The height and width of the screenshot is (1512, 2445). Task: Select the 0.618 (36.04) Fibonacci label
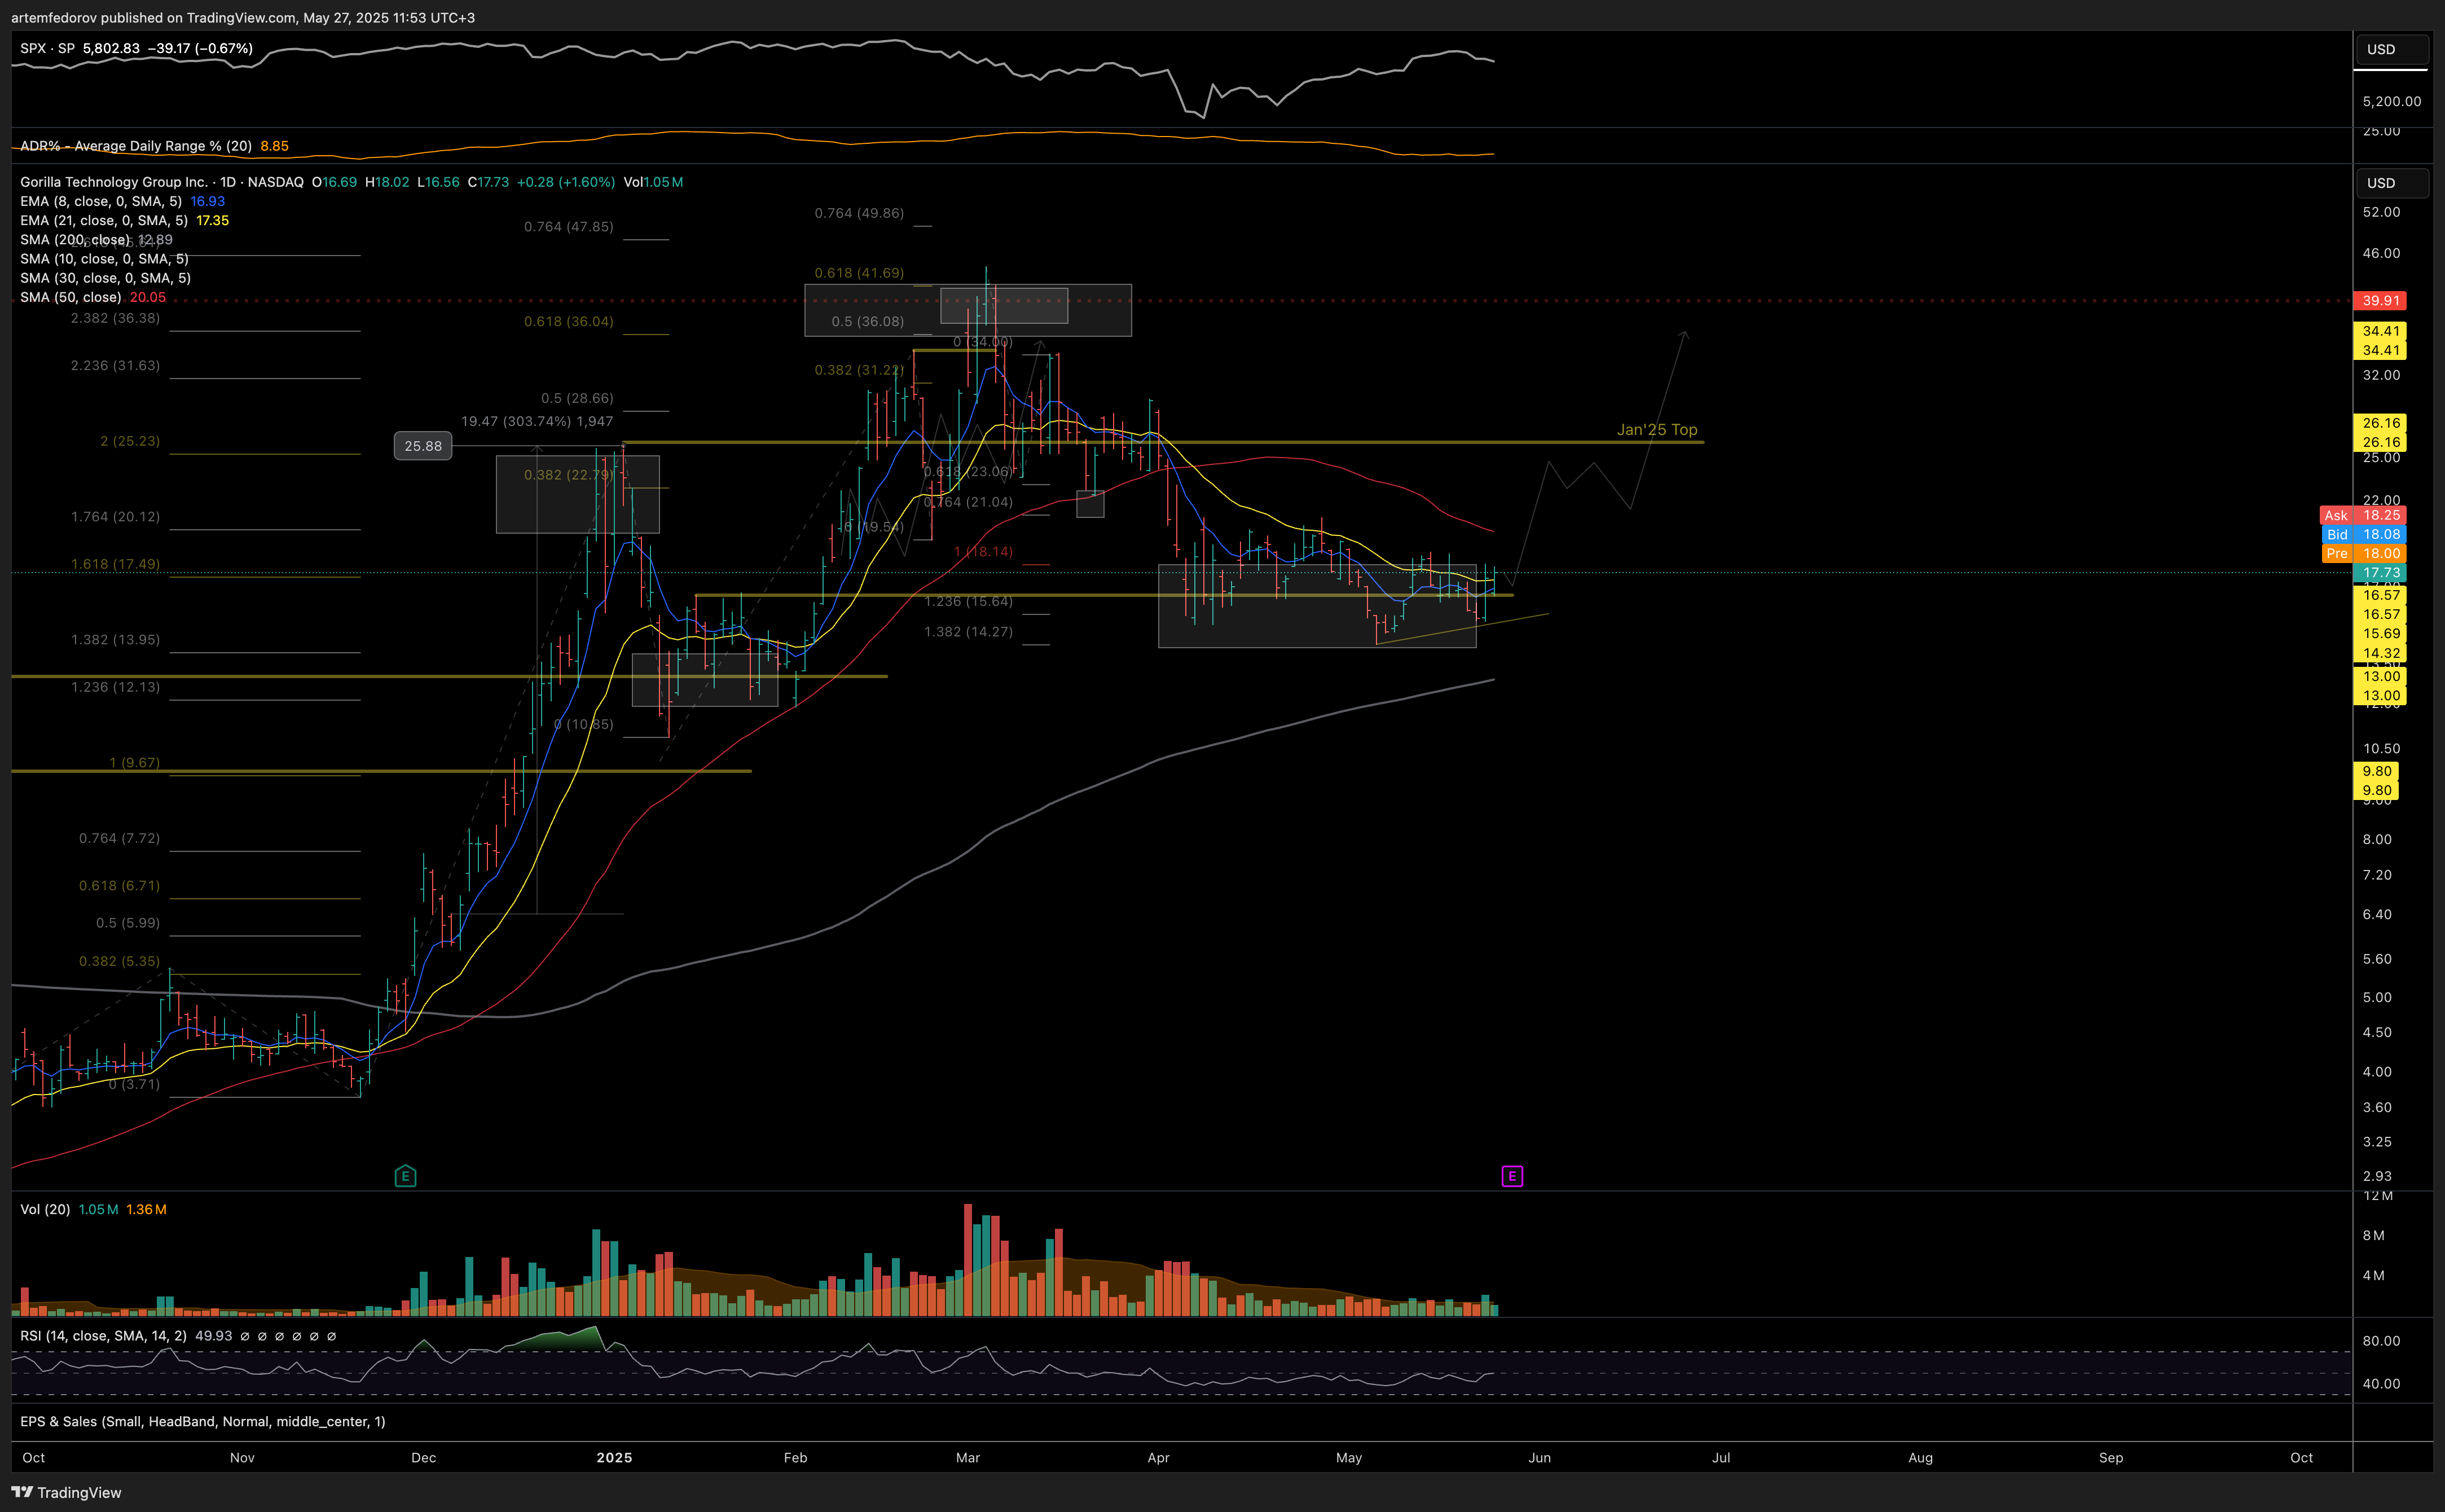click(569, 321)
